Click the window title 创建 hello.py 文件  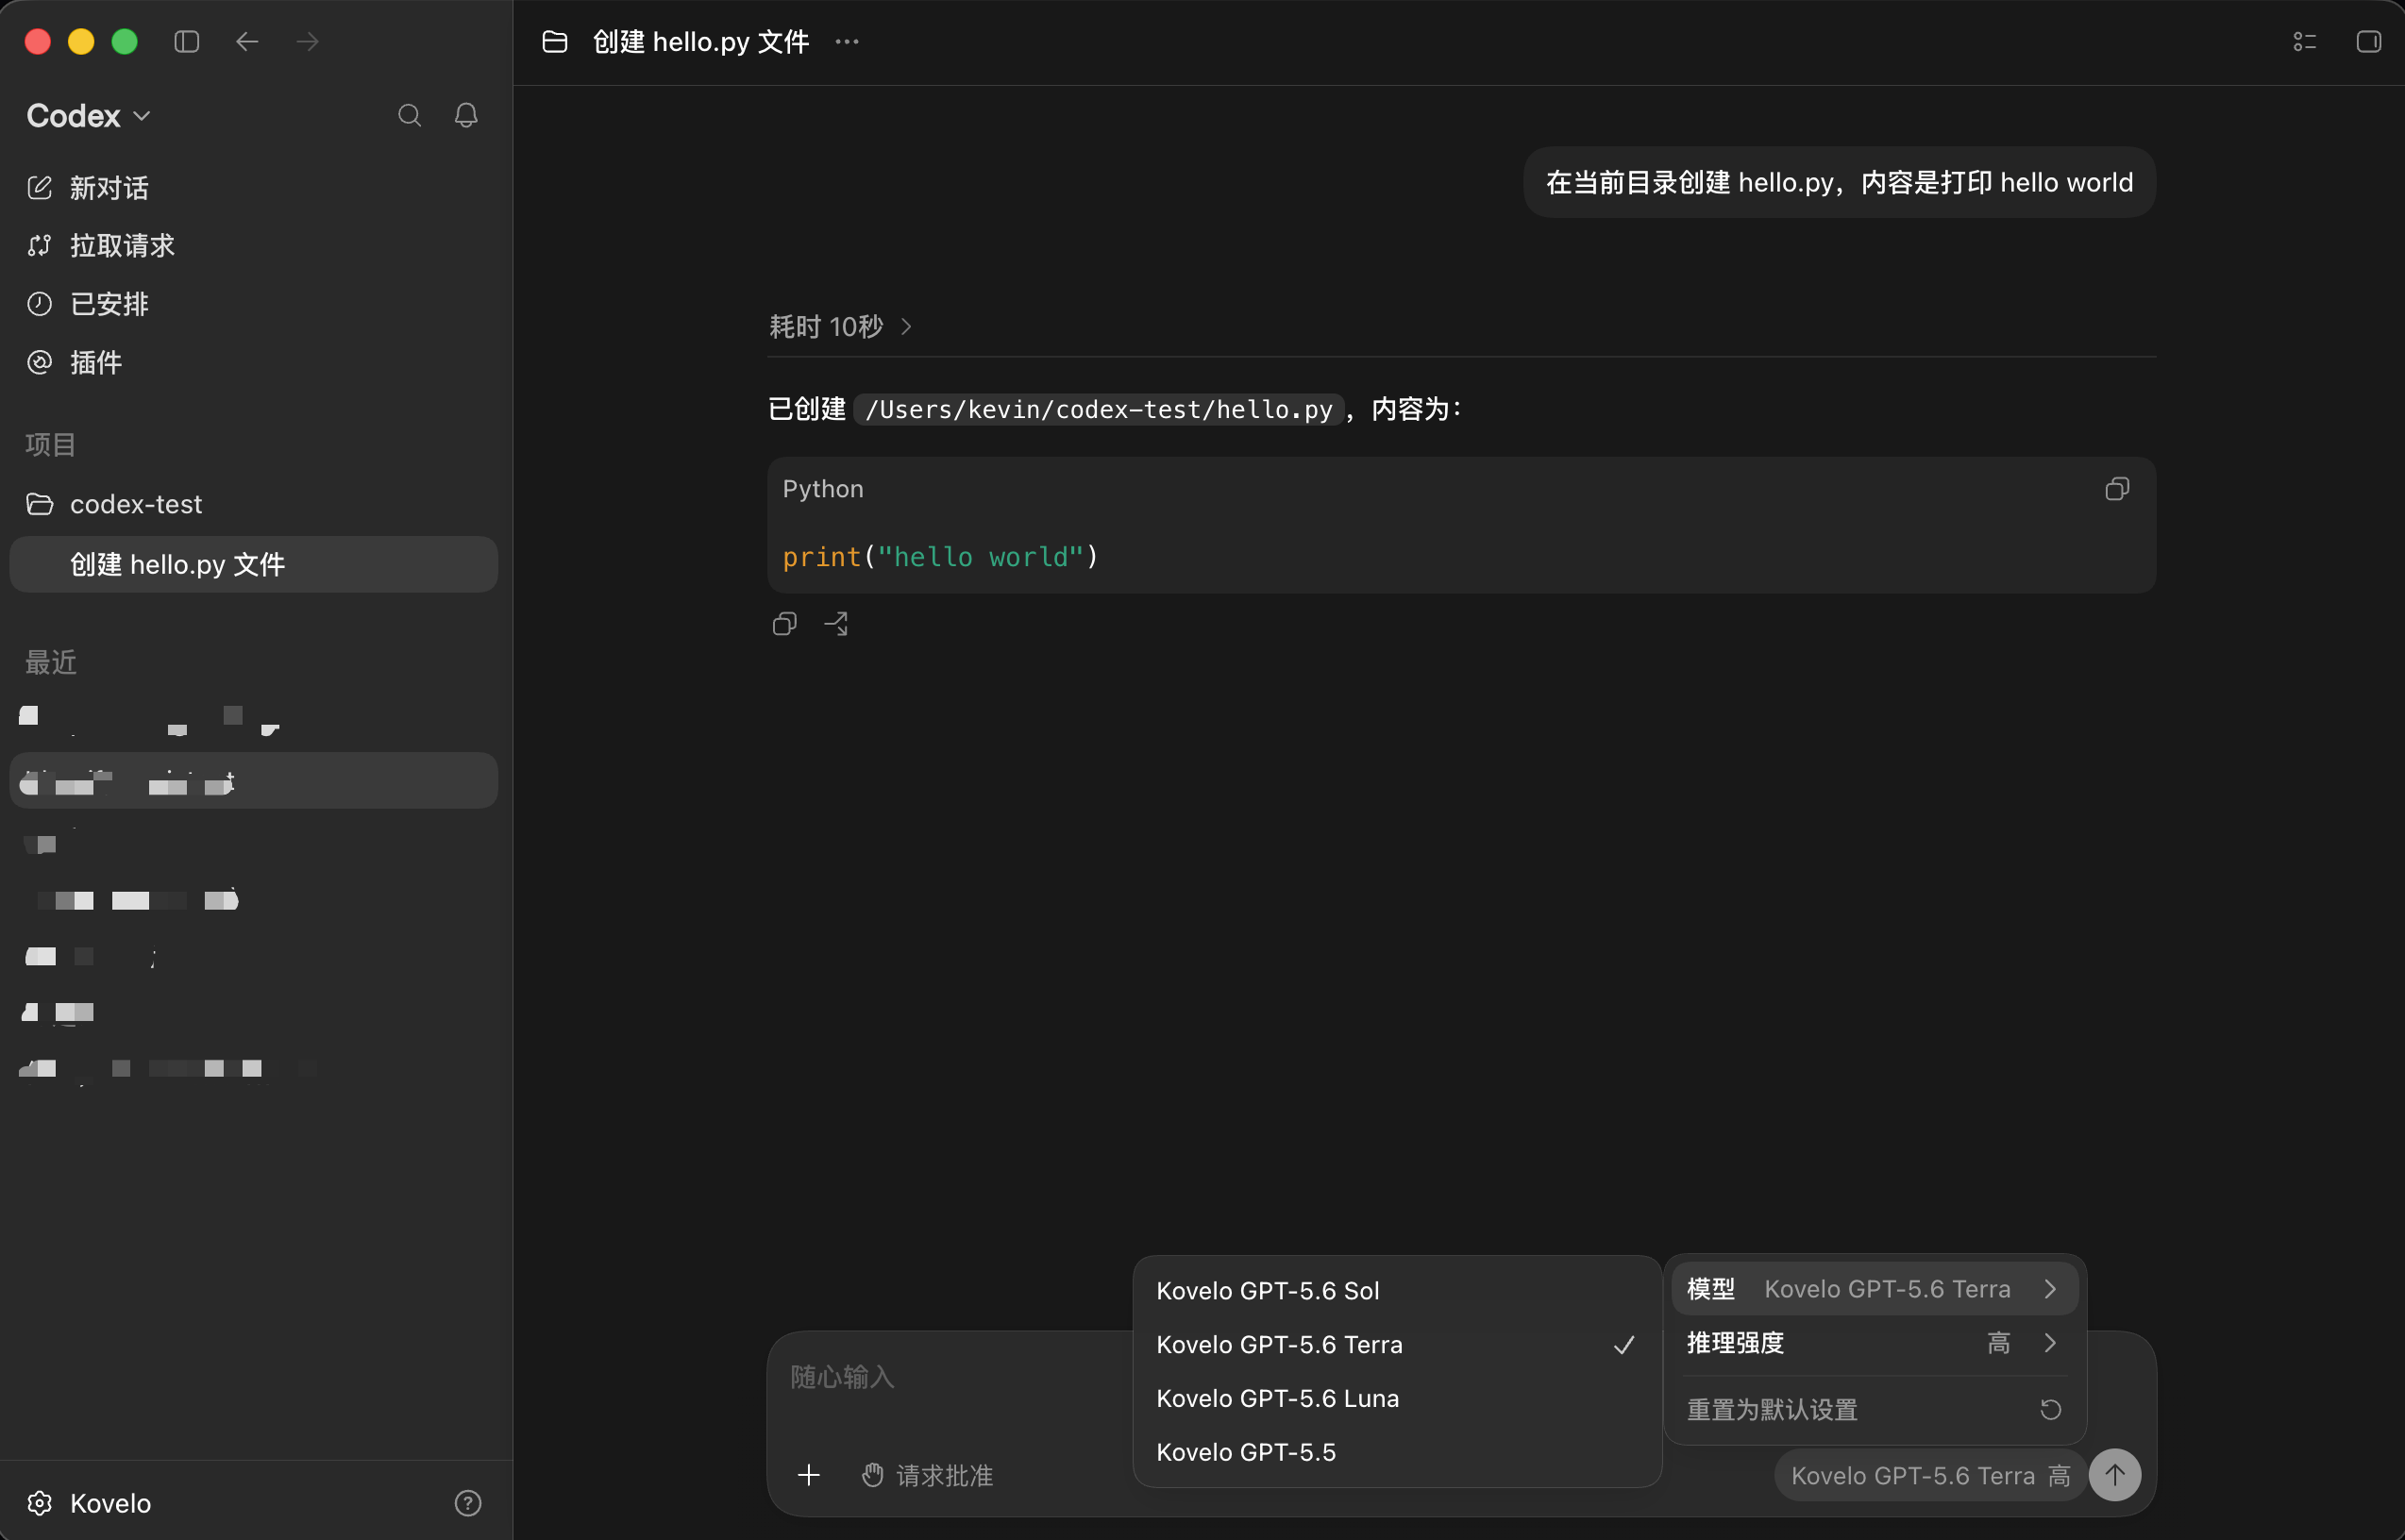(x=701, y=41)
